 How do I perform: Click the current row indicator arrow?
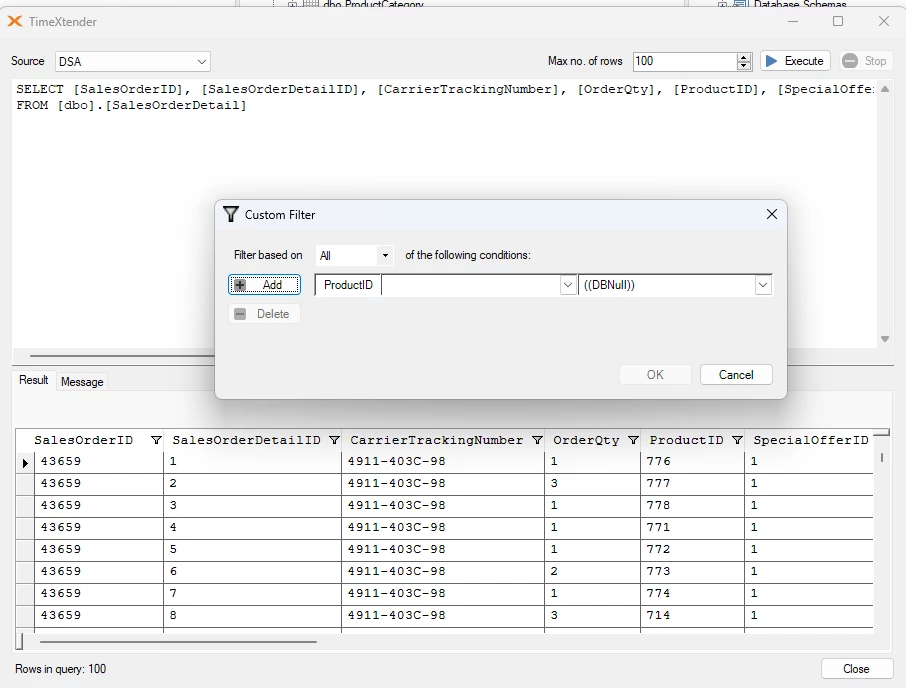click(25, 463)
